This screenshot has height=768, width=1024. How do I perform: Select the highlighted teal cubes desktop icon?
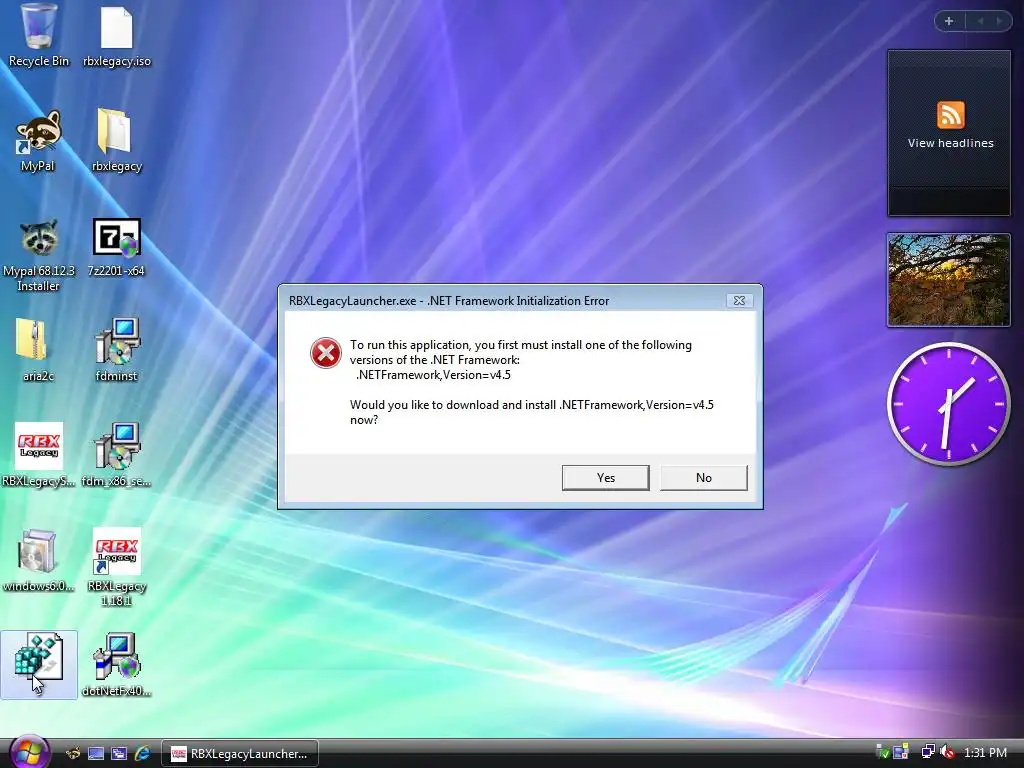coord(39,664)
